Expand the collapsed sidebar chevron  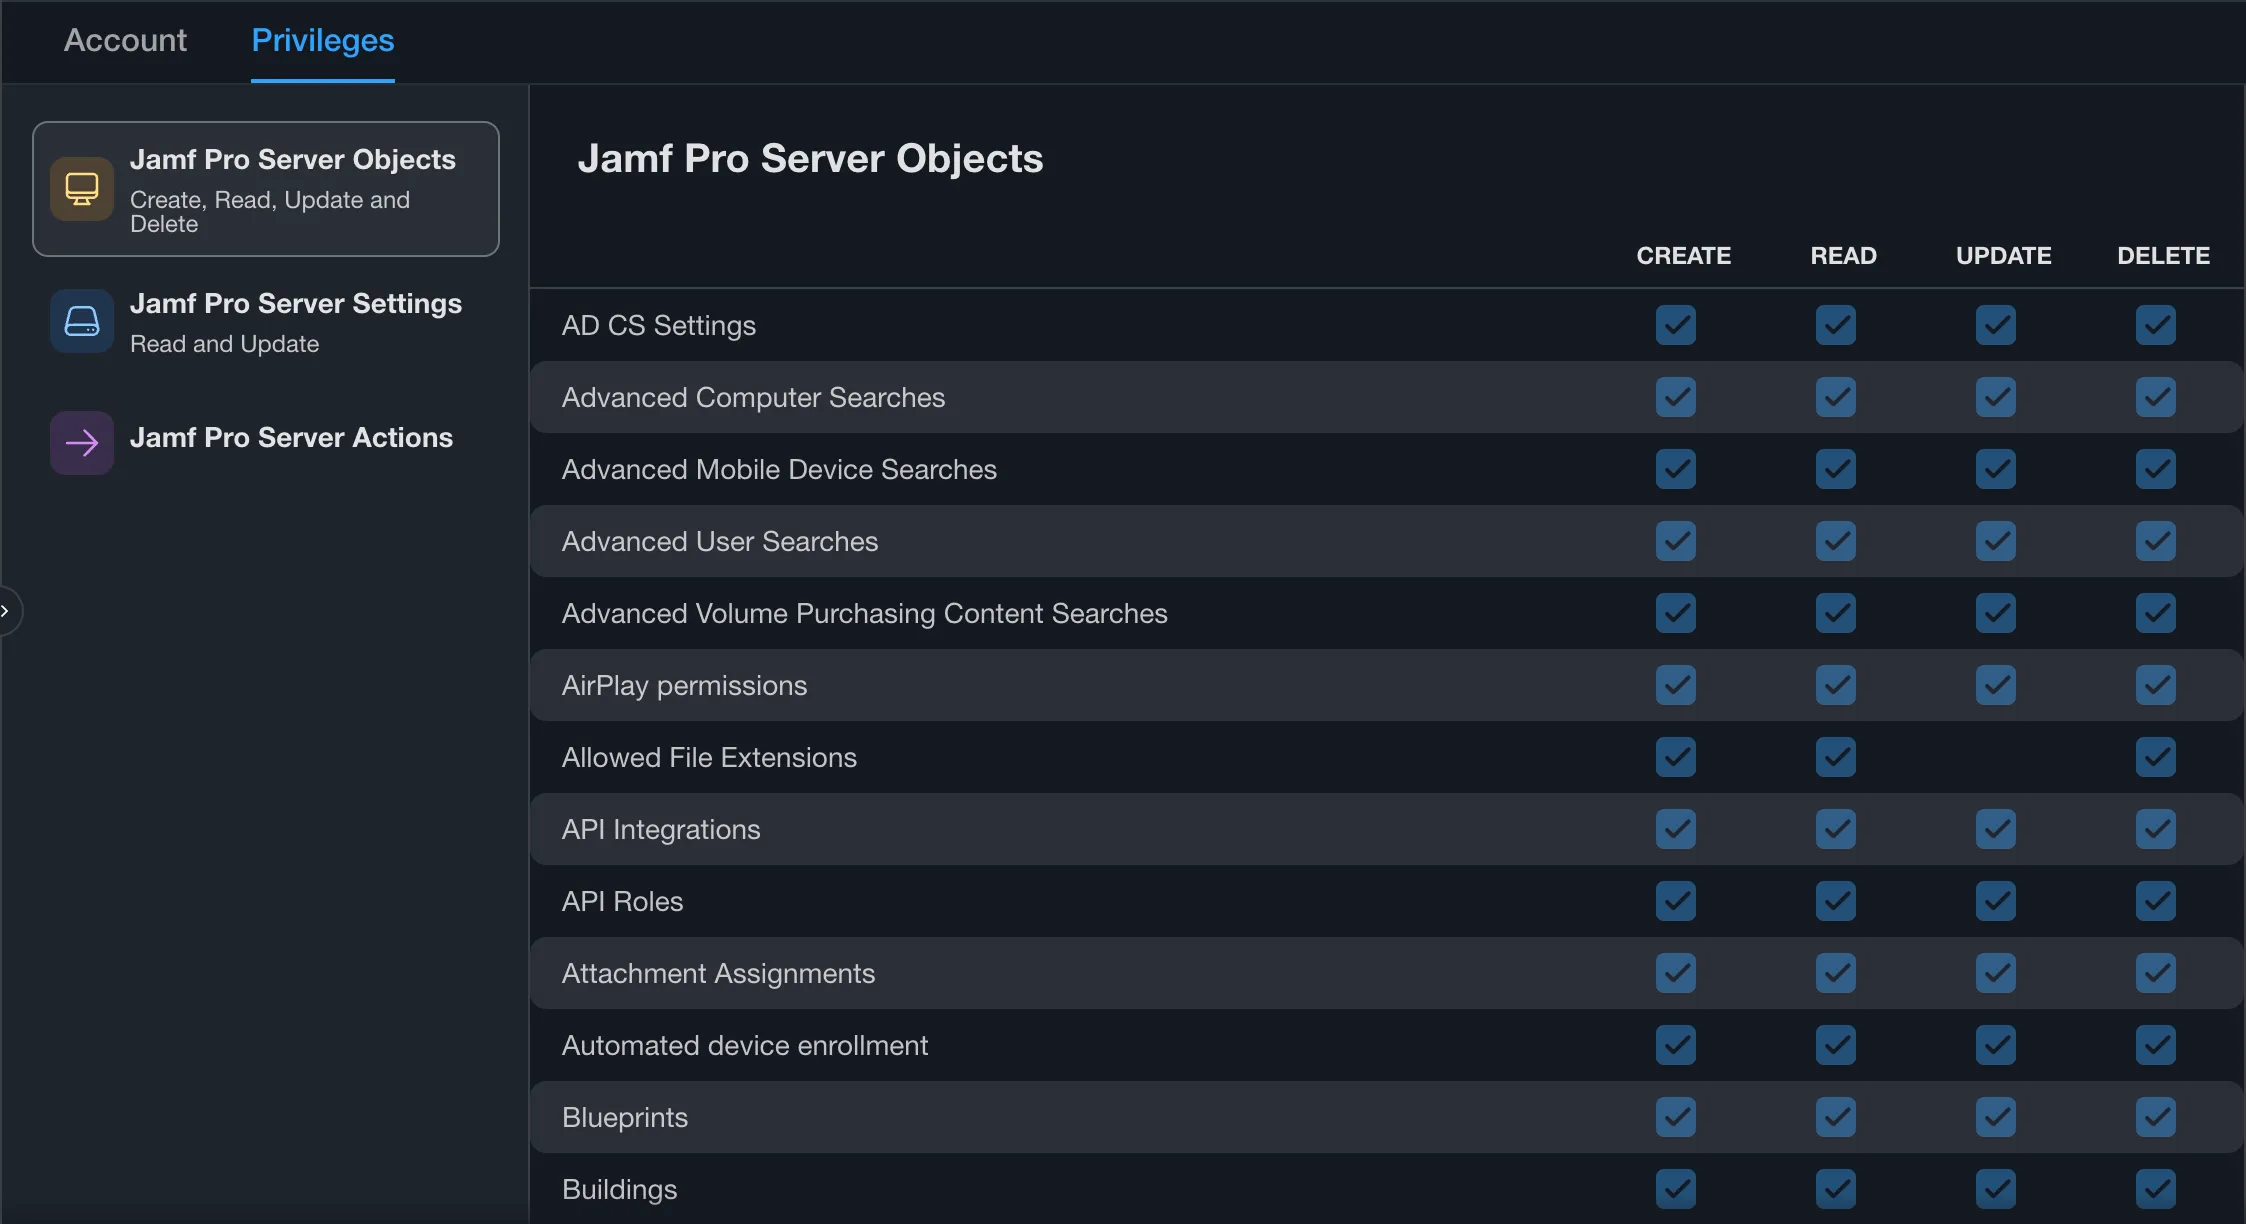6,611
